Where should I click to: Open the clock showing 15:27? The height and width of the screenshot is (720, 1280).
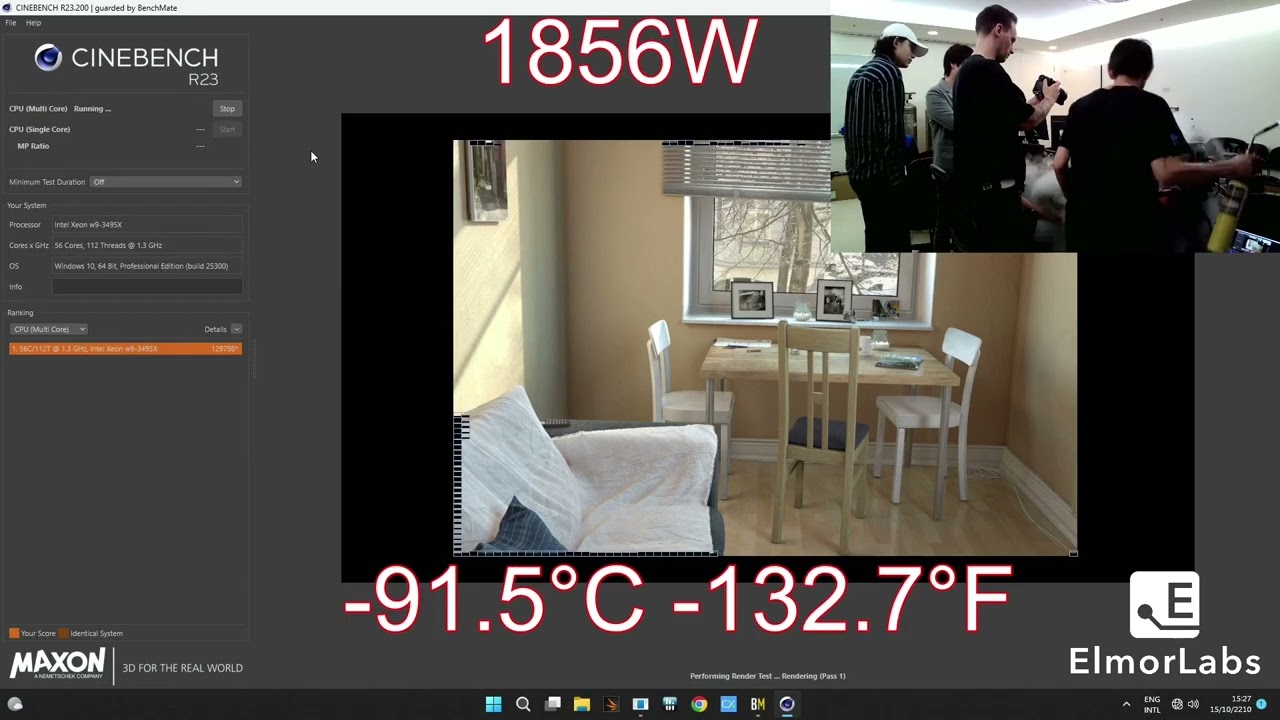coord(1230,704)
